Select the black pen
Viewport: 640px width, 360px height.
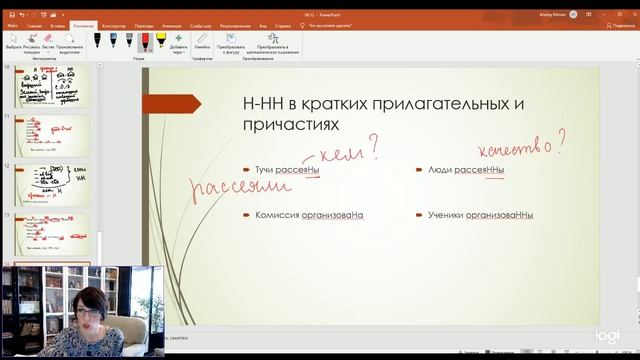(x=97, y=41)
